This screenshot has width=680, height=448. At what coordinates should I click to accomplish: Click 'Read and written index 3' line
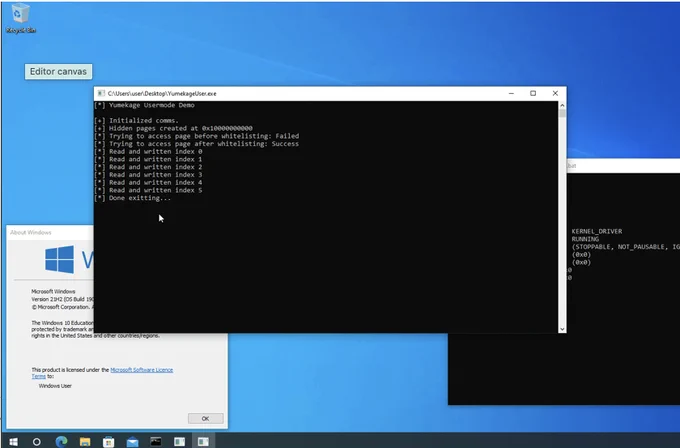pyautogui.click(x=148, y=175)
